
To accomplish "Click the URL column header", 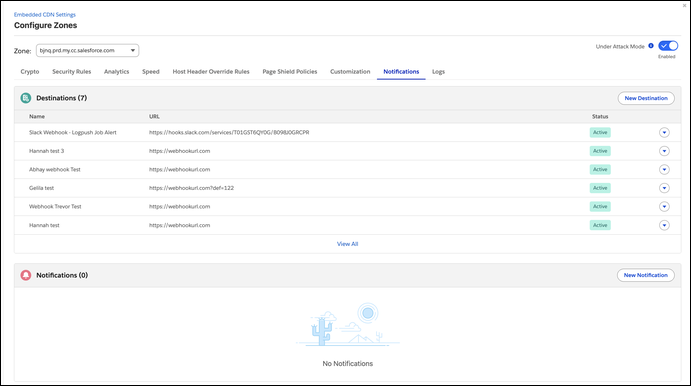I will (154, 116).
